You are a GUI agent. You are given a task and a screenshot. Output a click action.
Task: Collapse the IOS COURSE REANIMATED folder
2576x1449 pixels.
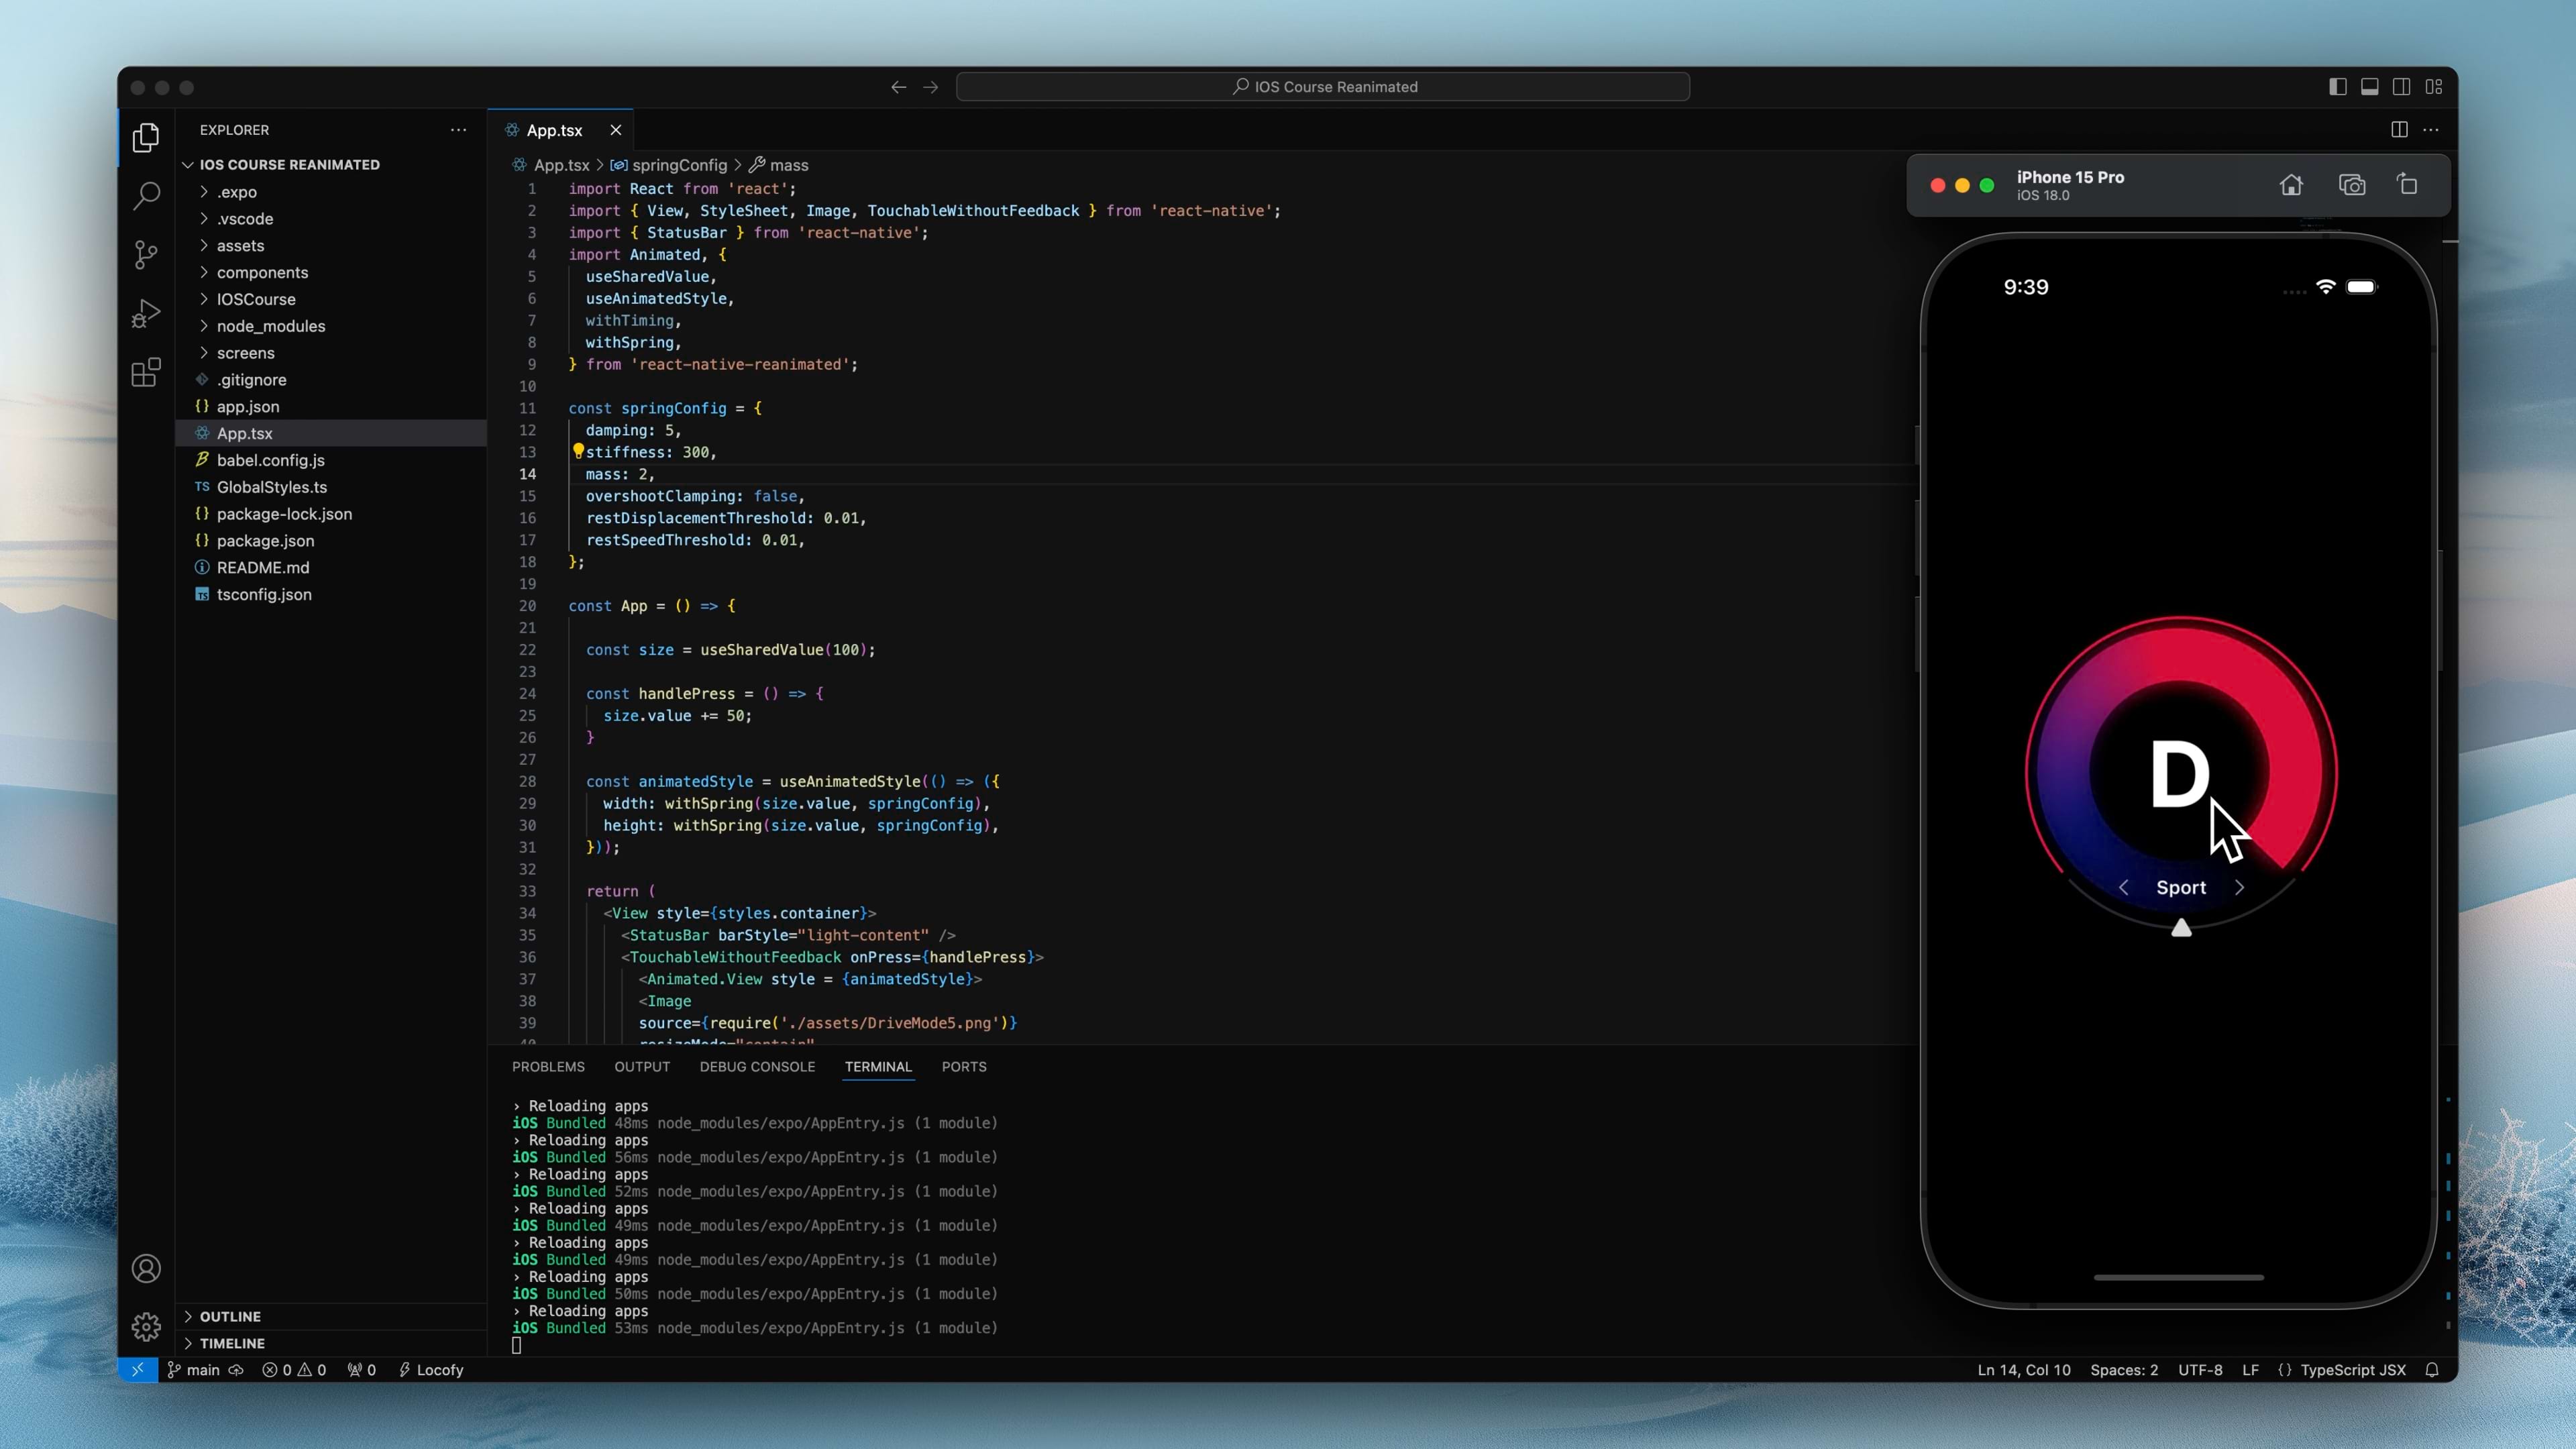(189, 164)
